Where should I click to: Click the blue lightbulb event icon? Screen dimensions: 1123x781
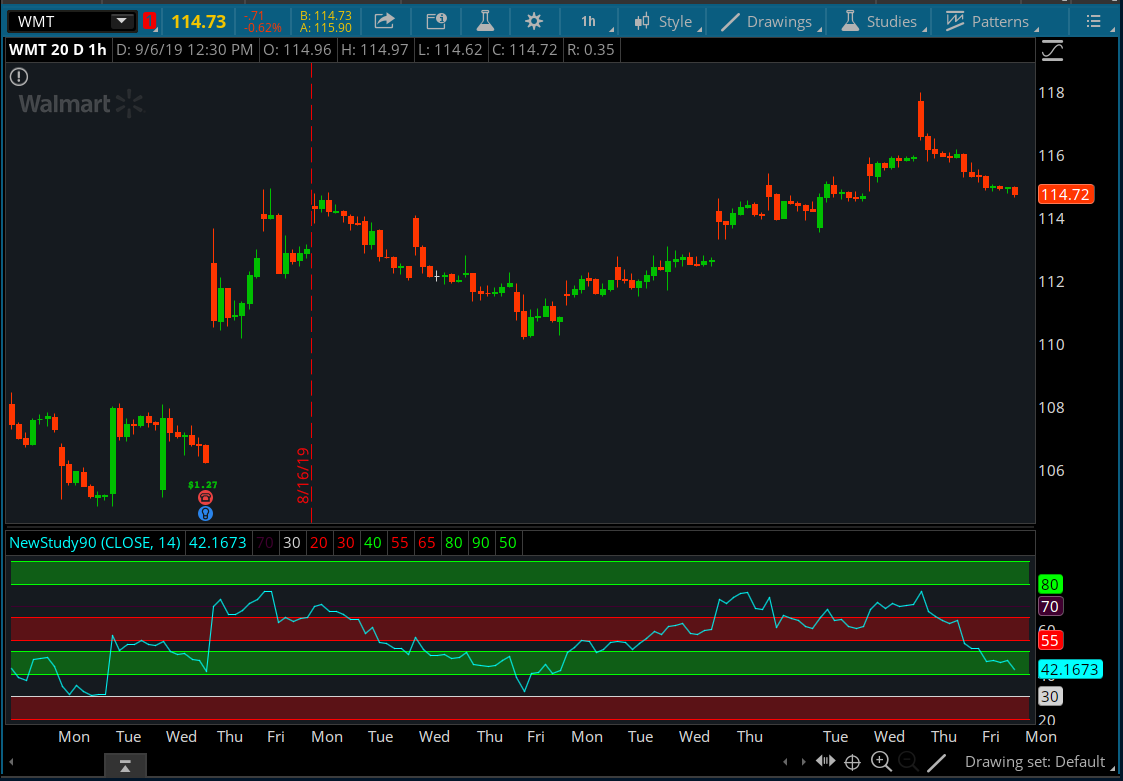click(206, 513)
